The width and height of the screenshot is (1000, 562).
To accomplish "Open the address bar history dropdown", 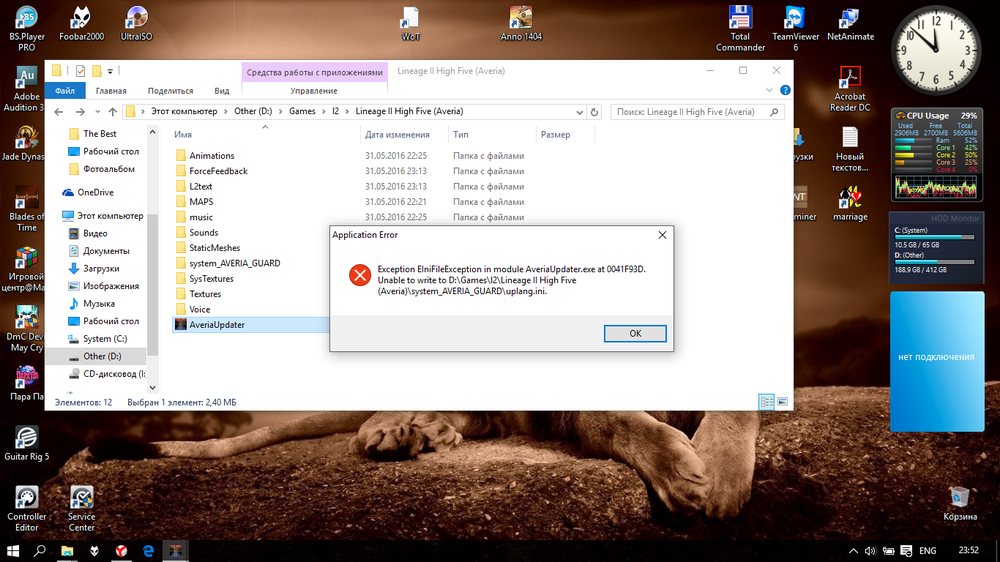I will (x=580, y=112).
